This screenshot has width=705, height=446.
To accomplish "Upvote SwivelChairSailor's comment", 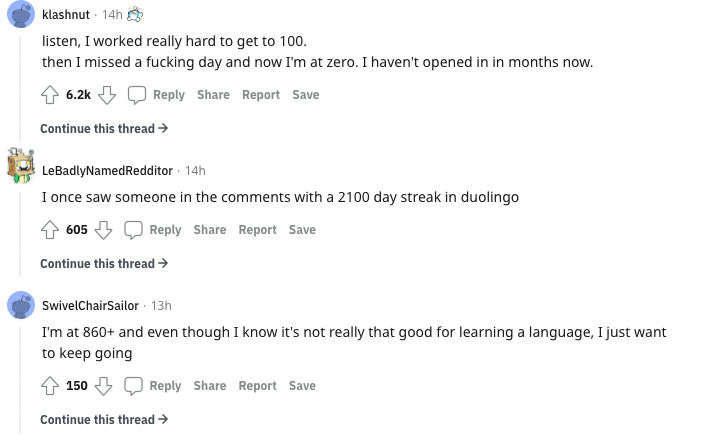I will [49, 386].
